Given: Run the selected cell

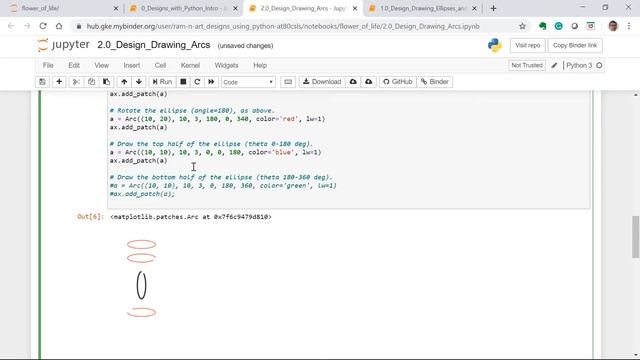Looking at the screenshot, I should [162, 82].
